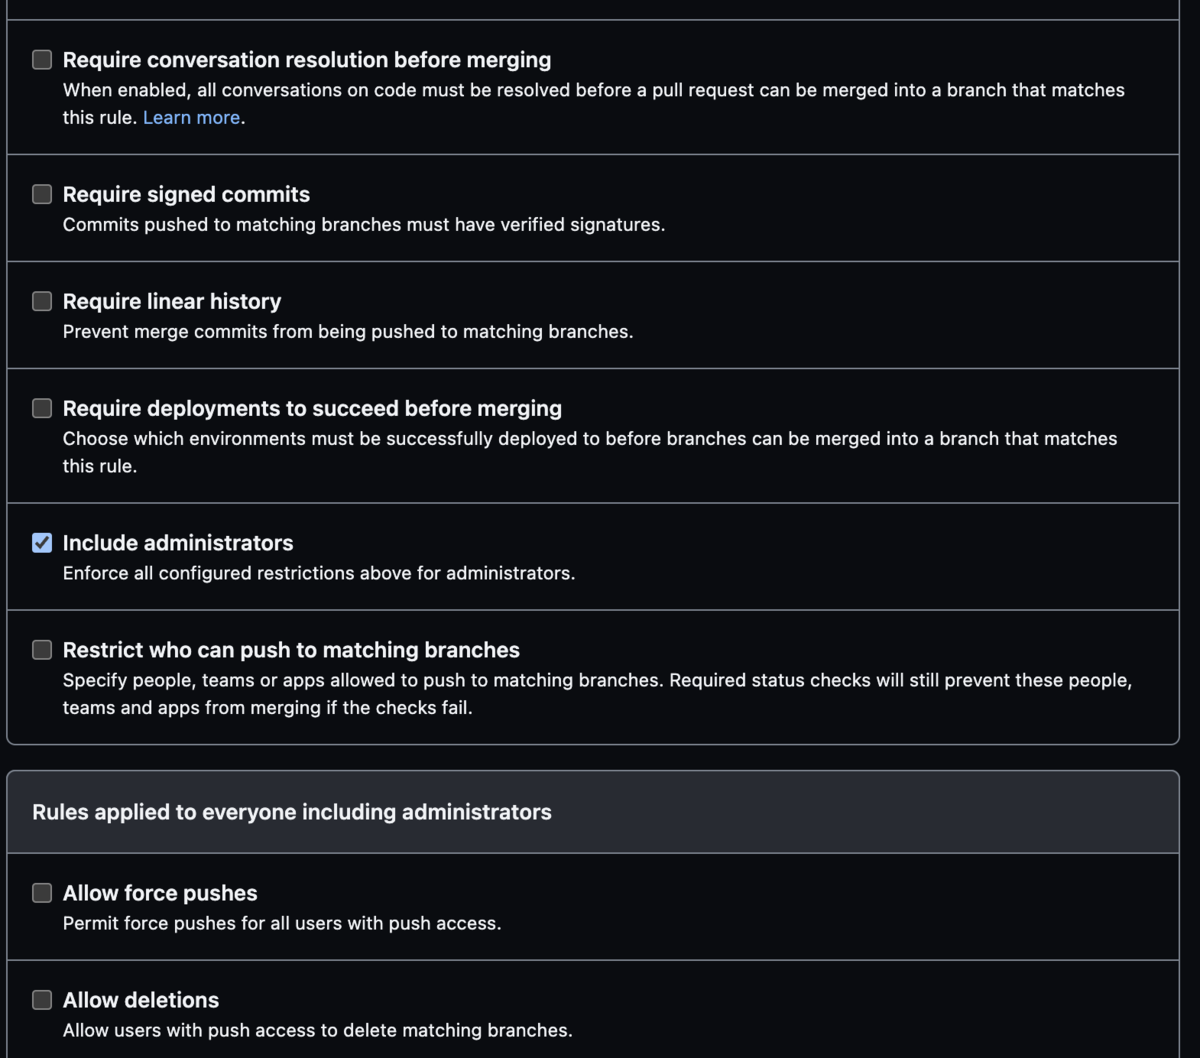Click the 'Commits pushed to matching branches' description text
The image size is (1200, 1058).
(363, 225)
